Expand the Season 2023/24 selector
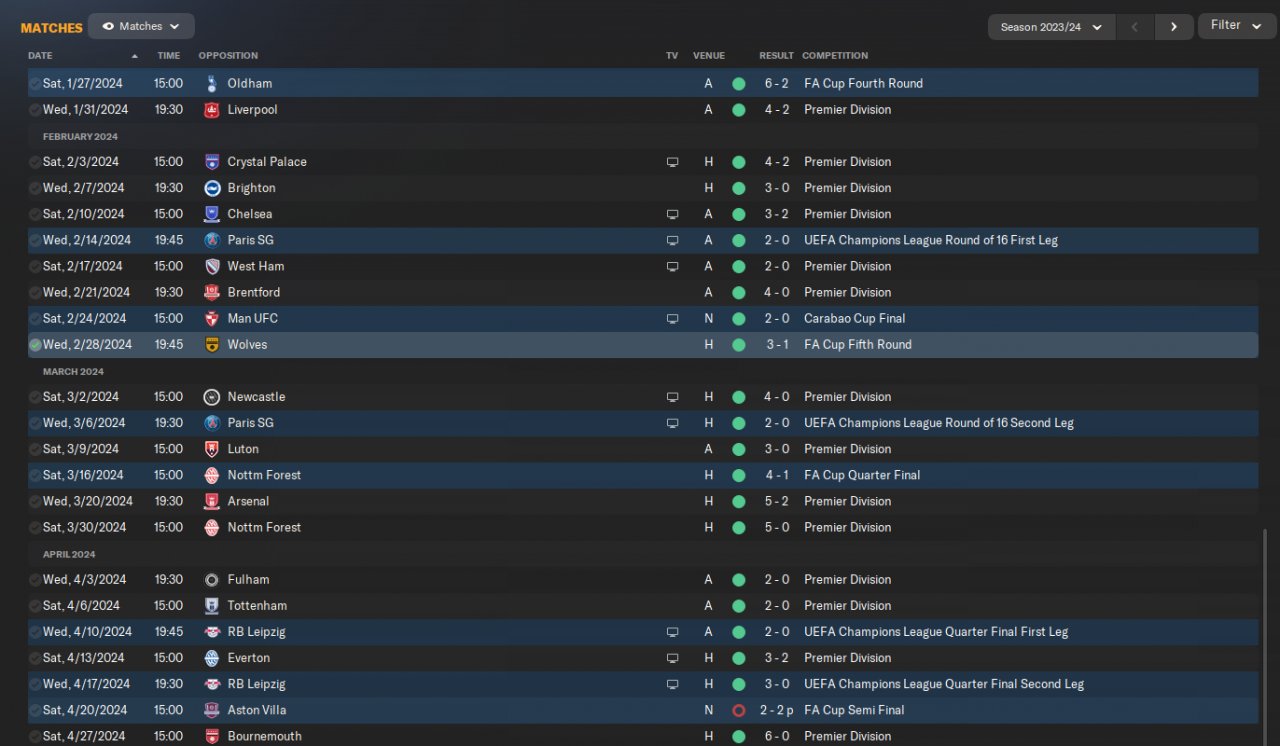Viewport: 1280px width, 746px height. pyautogui.click(x=1051, y=27)
